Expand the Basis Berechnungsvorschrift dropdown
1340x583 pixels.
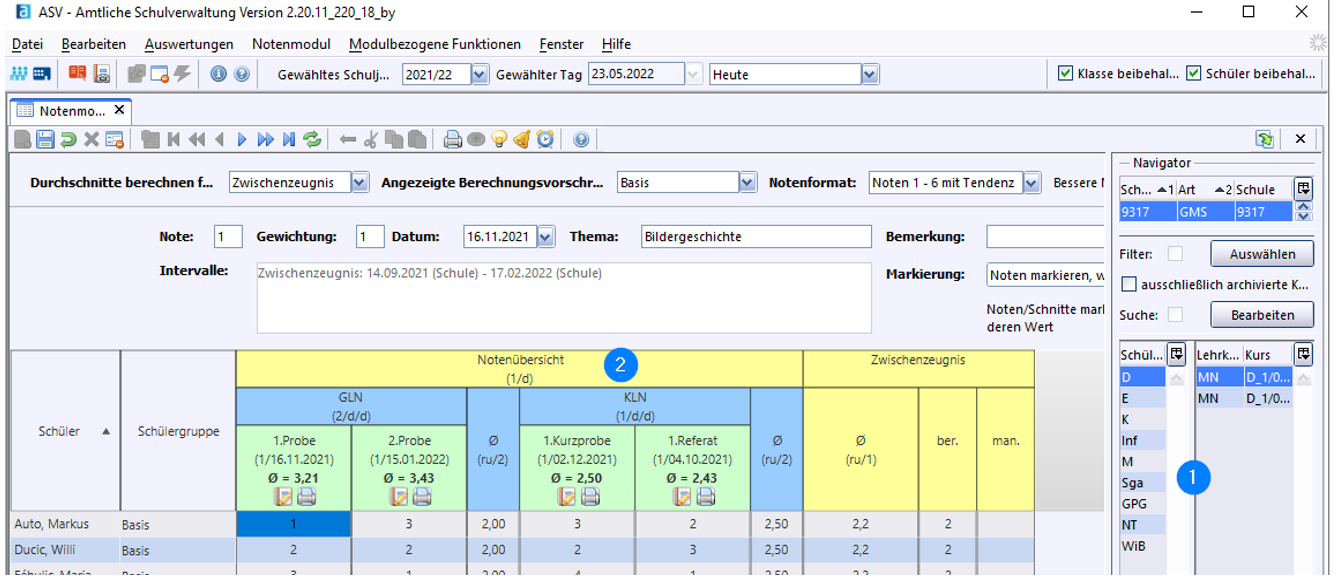point(747,182)
